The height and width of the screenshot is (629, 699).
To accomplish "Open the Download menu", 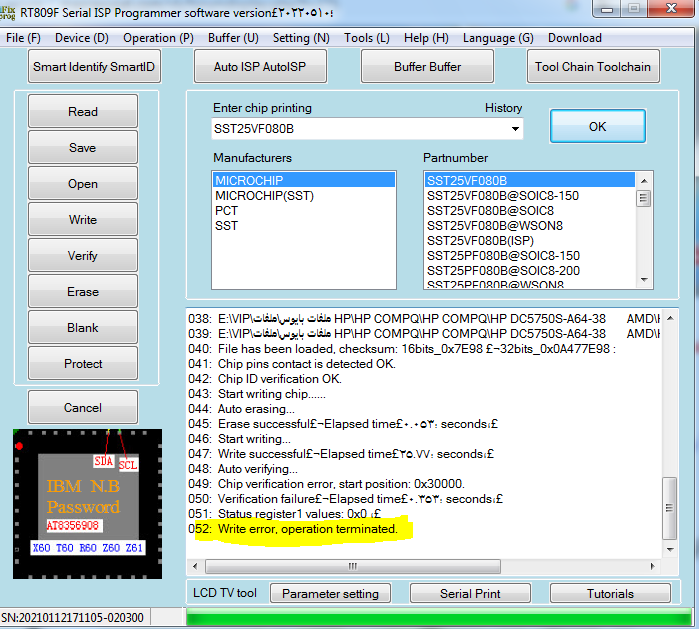I will tap(575, 38).
